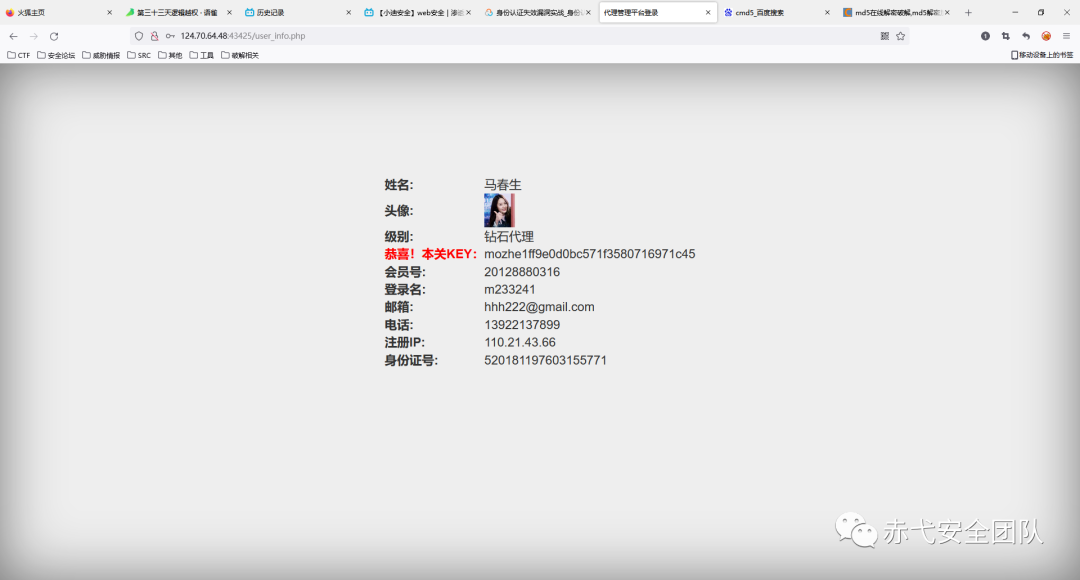Switch to the 第三十三天逻辑越权 tab
This screenshot has width=1080, height=580.
[178, 12]
